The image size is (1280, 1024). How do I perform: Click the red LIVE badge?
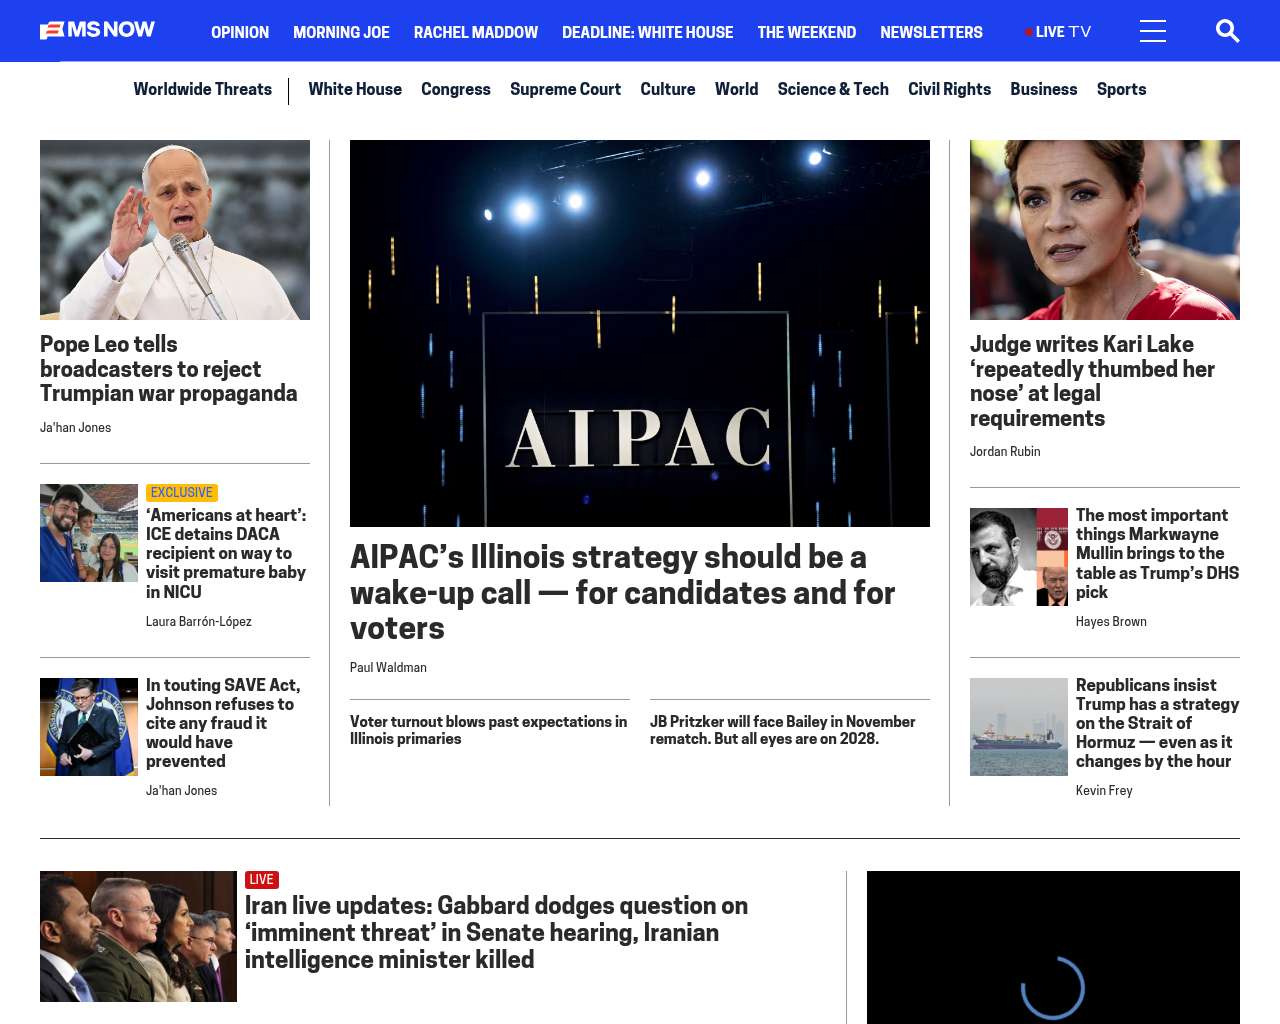tap(262, 880)
